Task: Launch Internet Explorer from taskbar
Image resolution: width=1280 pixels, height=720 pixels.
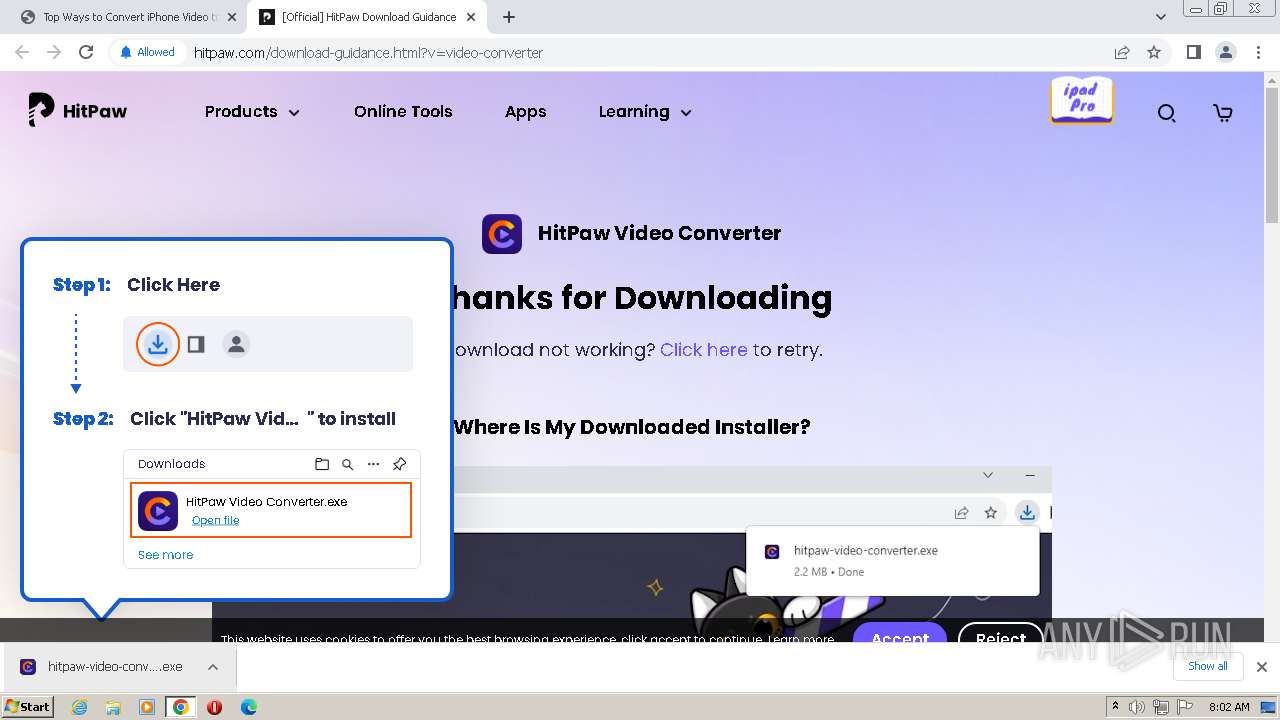Action: click(x=80, y=707)
